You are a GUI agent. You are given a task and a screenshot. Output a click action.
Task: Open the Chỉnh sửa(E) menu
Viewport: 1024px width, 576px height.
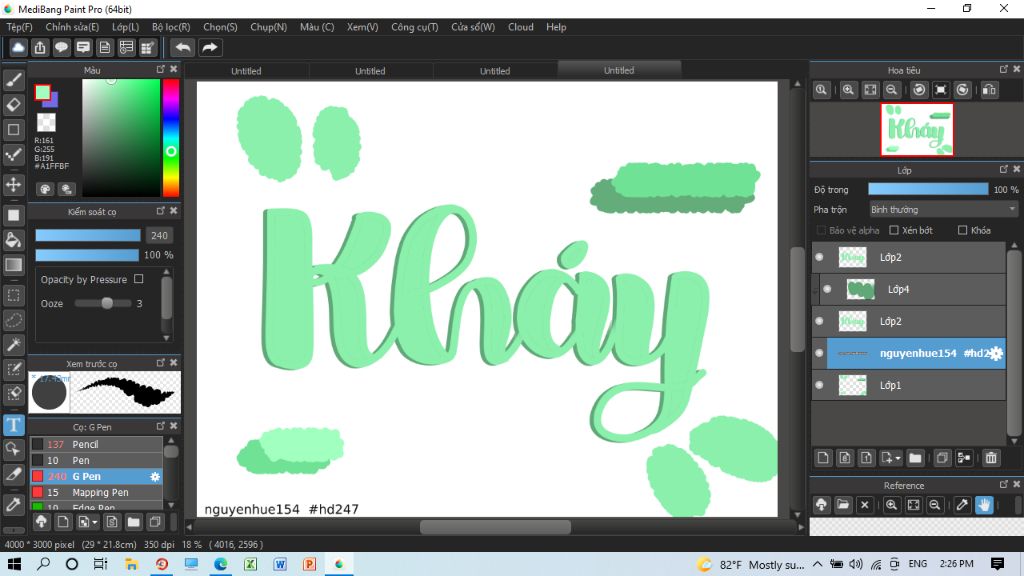coord(72,27)
